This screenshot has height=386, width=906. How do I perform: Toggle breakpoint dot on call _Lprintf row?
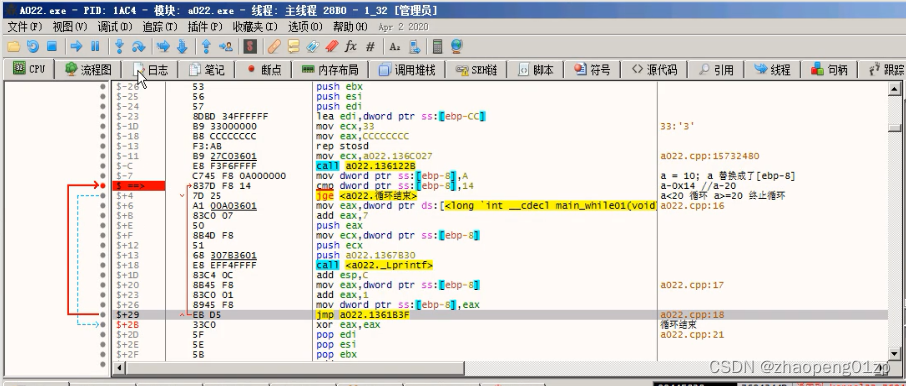coord(103,265)
